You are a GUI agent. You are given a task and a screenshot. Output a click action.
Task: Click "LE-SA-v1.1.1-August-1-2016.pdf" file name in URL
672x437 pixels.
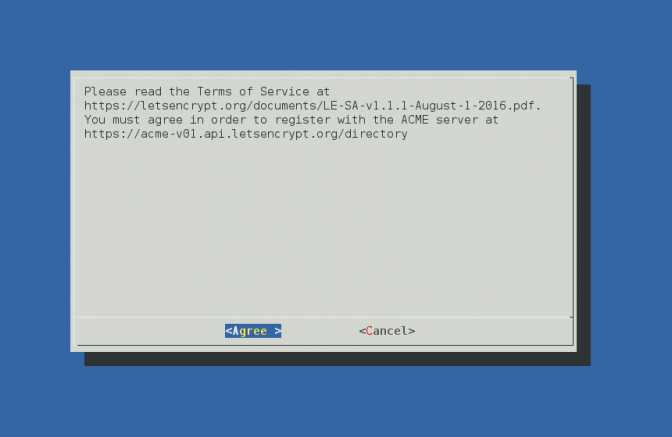coord(432,106)
